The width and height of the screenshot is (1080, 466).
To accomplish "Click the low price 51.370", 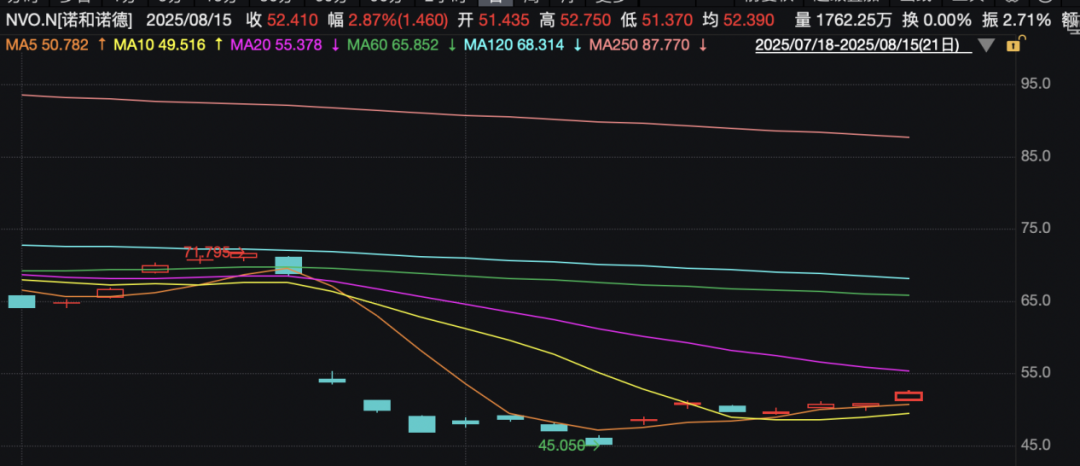I will click(x=667, y=20).
